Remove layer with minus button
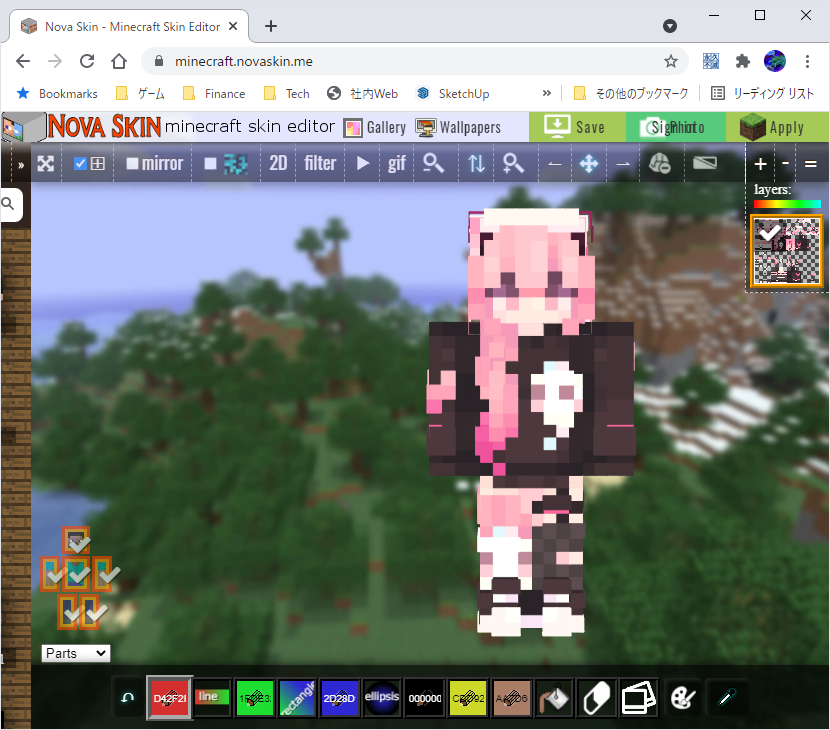This screenshot has width=830, height=730. coord(786,164)
